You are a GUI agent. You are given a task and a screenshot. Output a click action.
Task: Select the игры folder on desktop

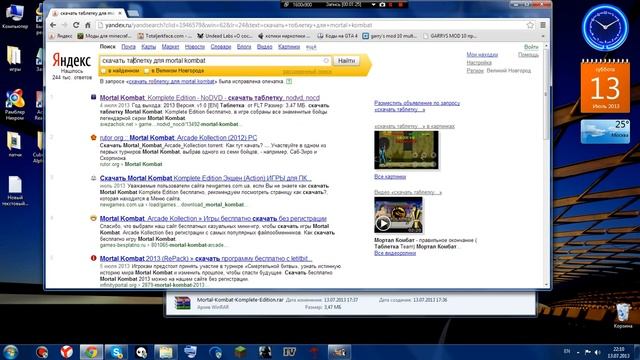pos(15,58)
